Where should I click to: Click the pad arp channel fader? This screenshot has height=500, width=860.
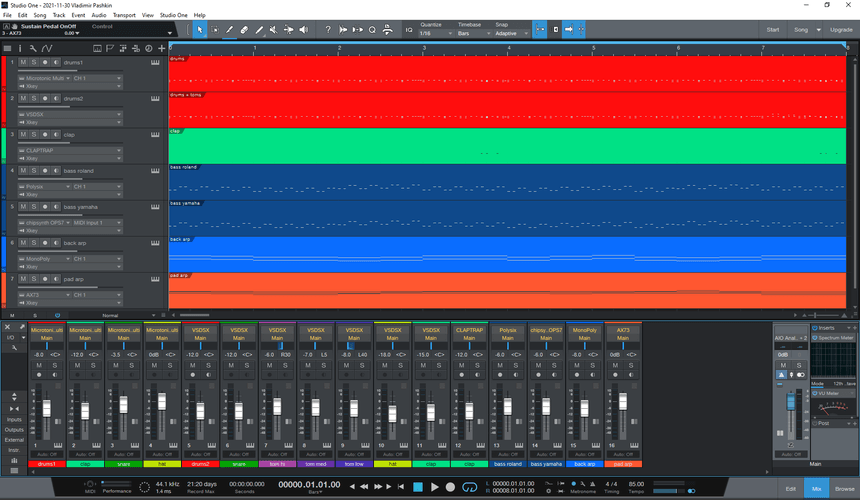(x=623, y=401)
